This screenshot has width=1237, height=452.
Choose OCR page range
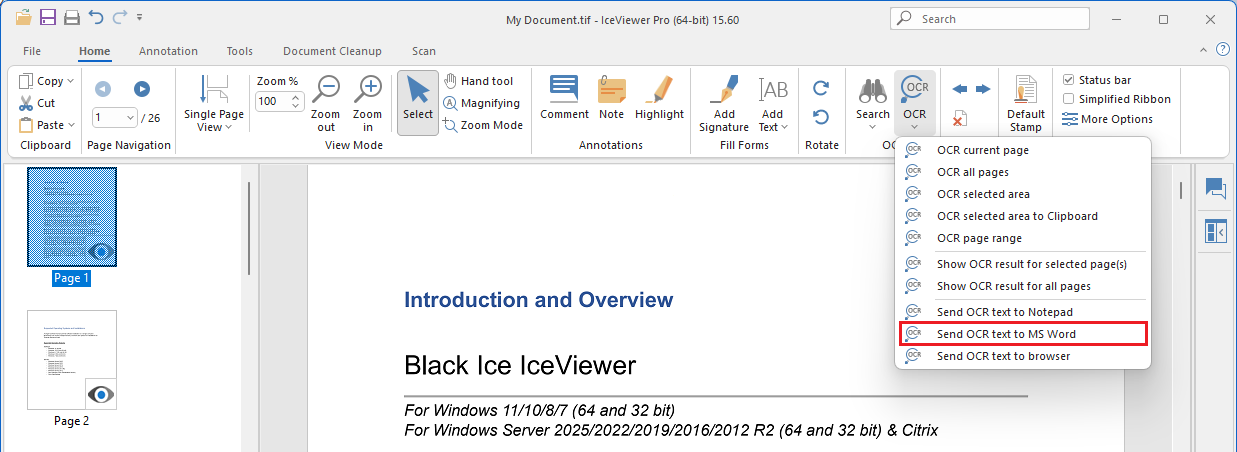click(x=1022, y=238)
